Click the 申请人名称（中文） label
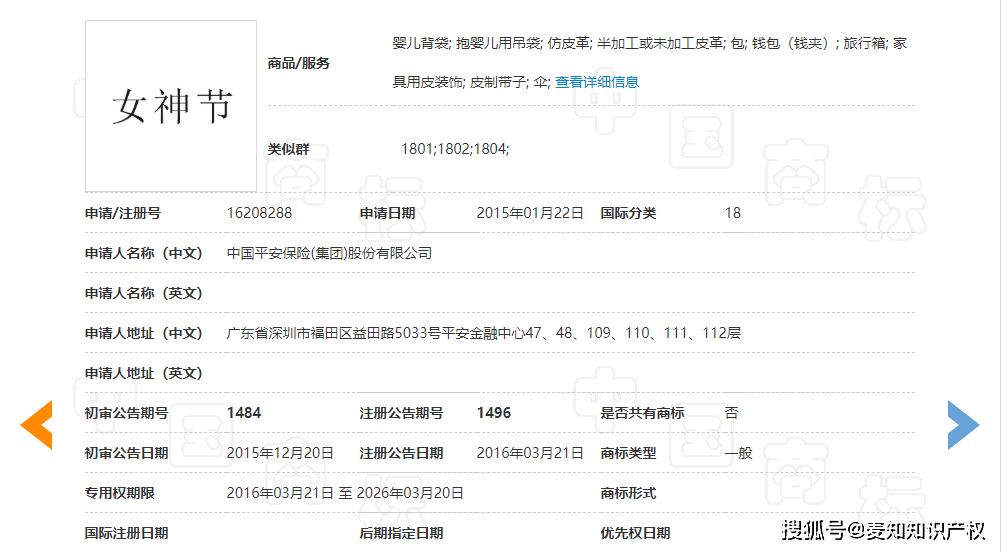Image resolution: width=1008 pixels, height=552 pixels. click(x=144, y=253)
